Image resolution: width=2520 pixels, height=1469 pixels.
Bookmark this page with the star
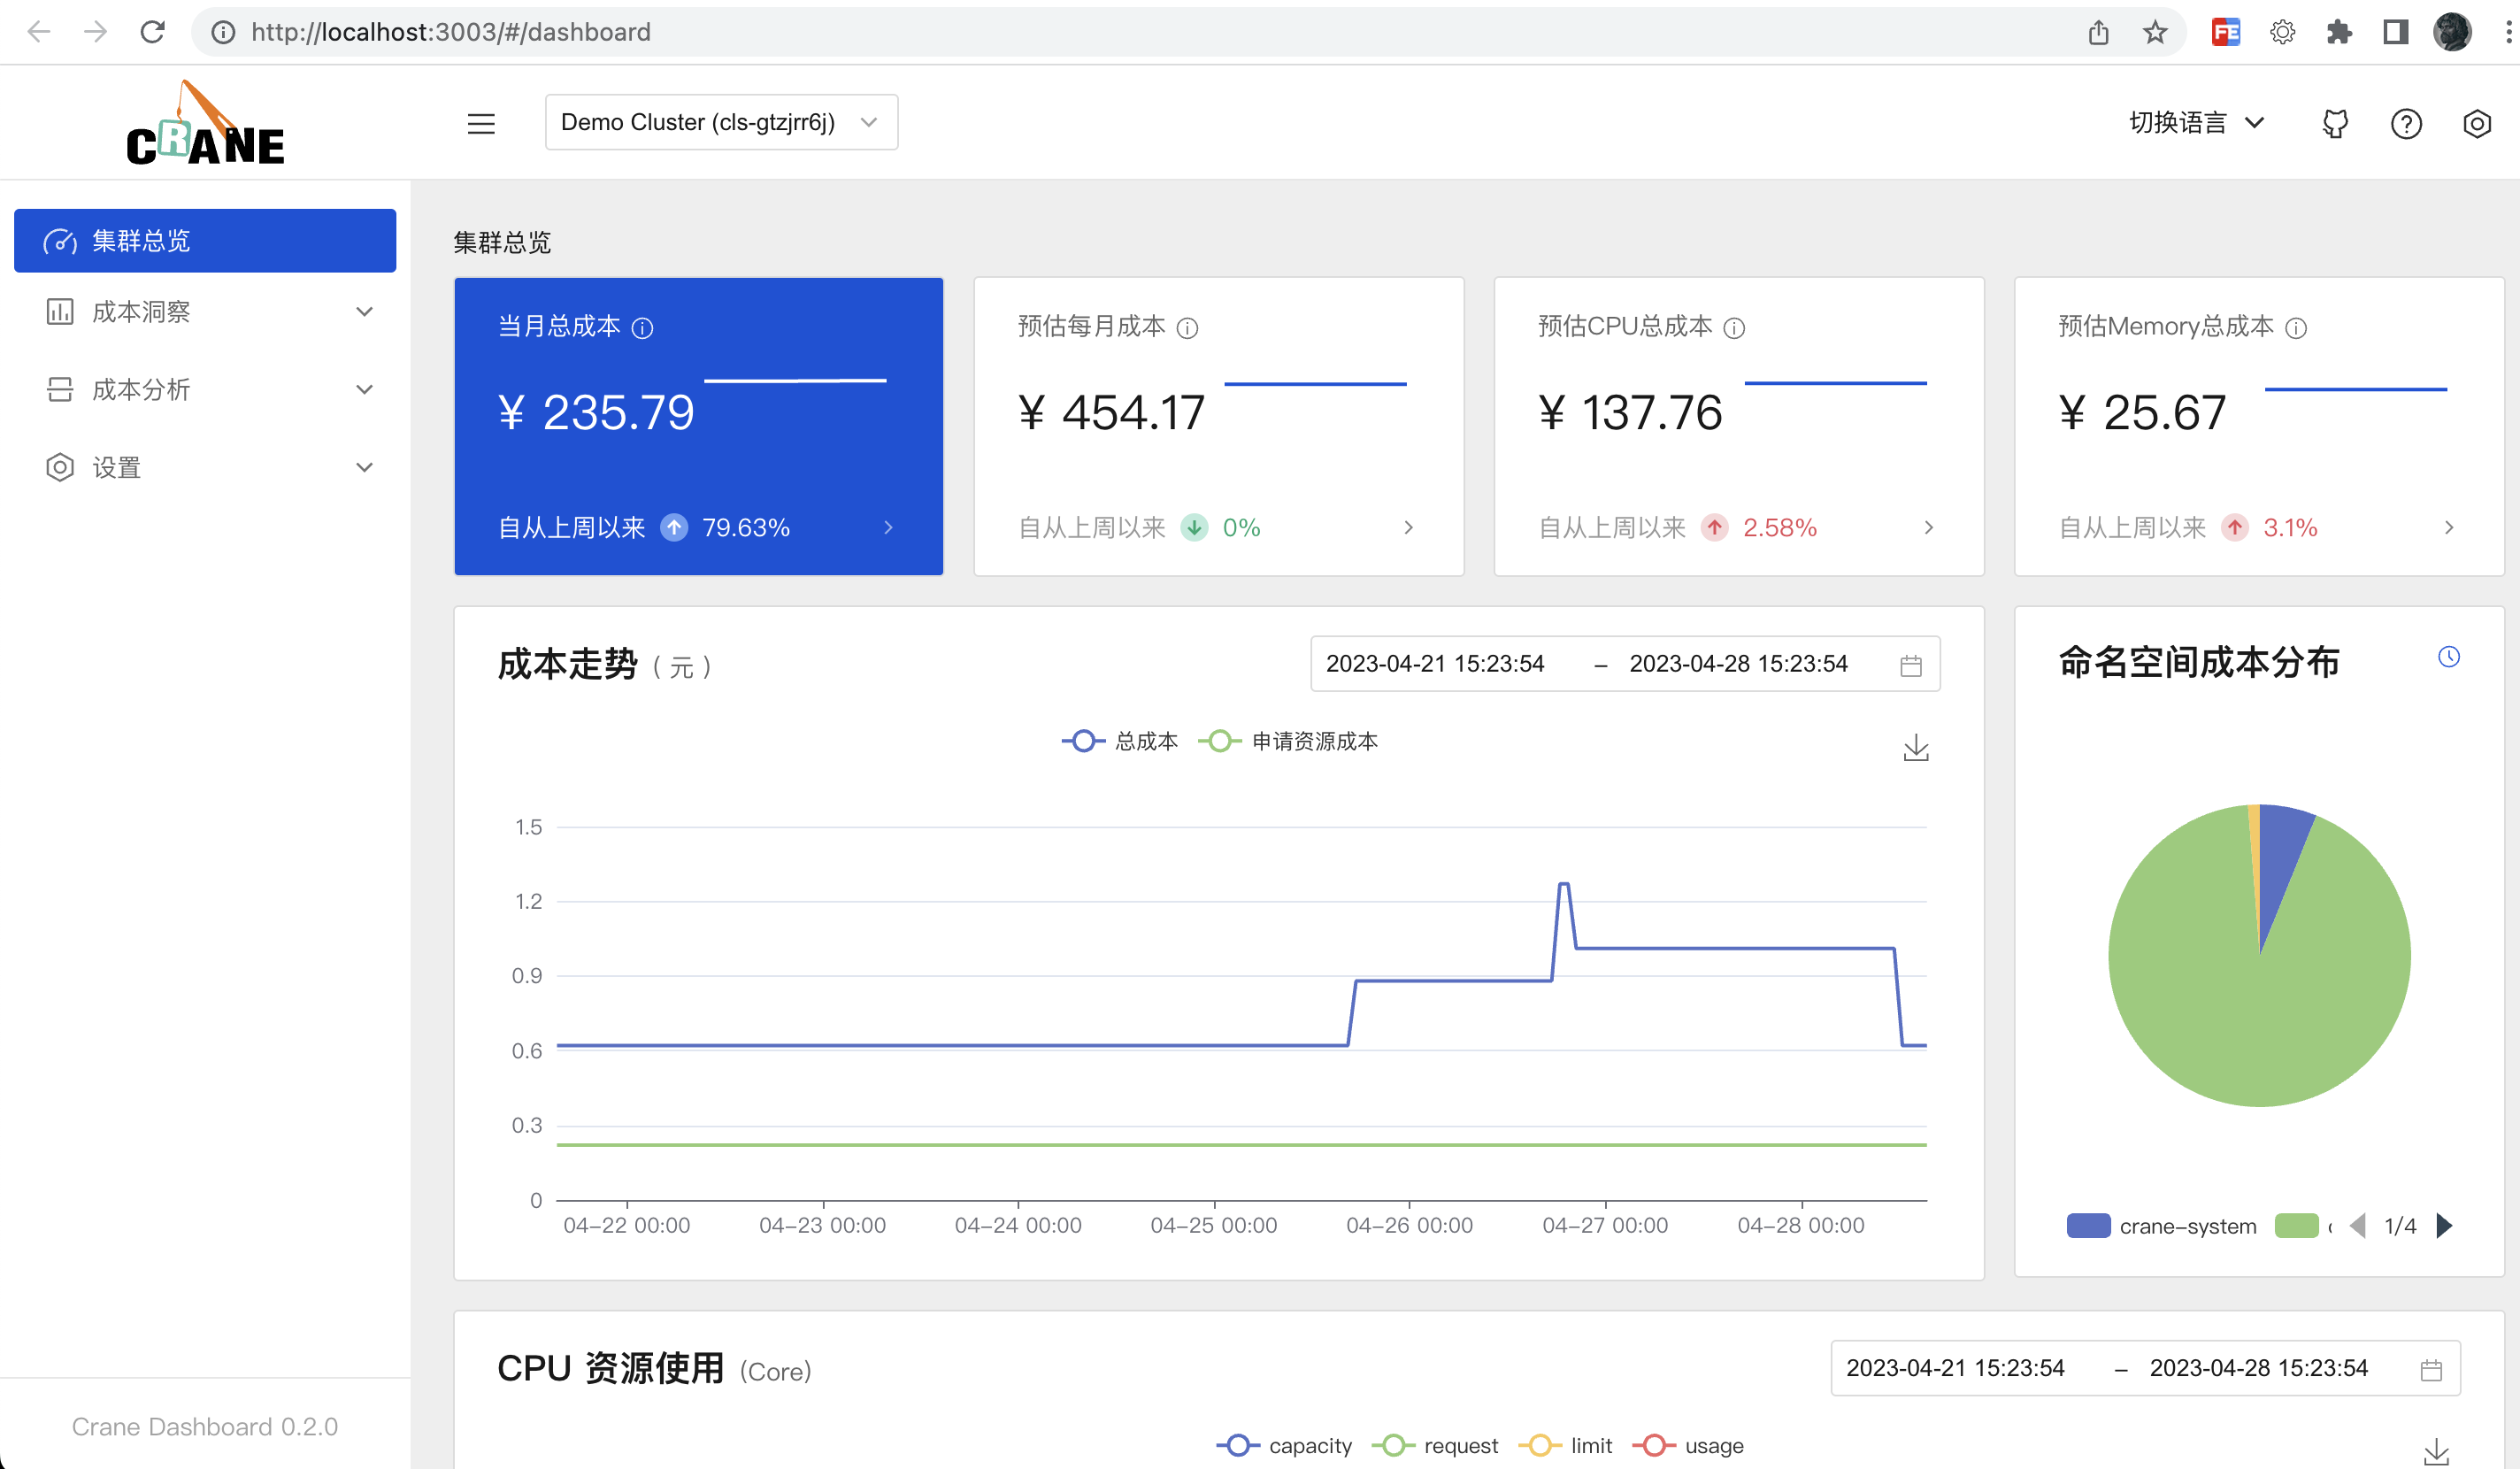2155,32
